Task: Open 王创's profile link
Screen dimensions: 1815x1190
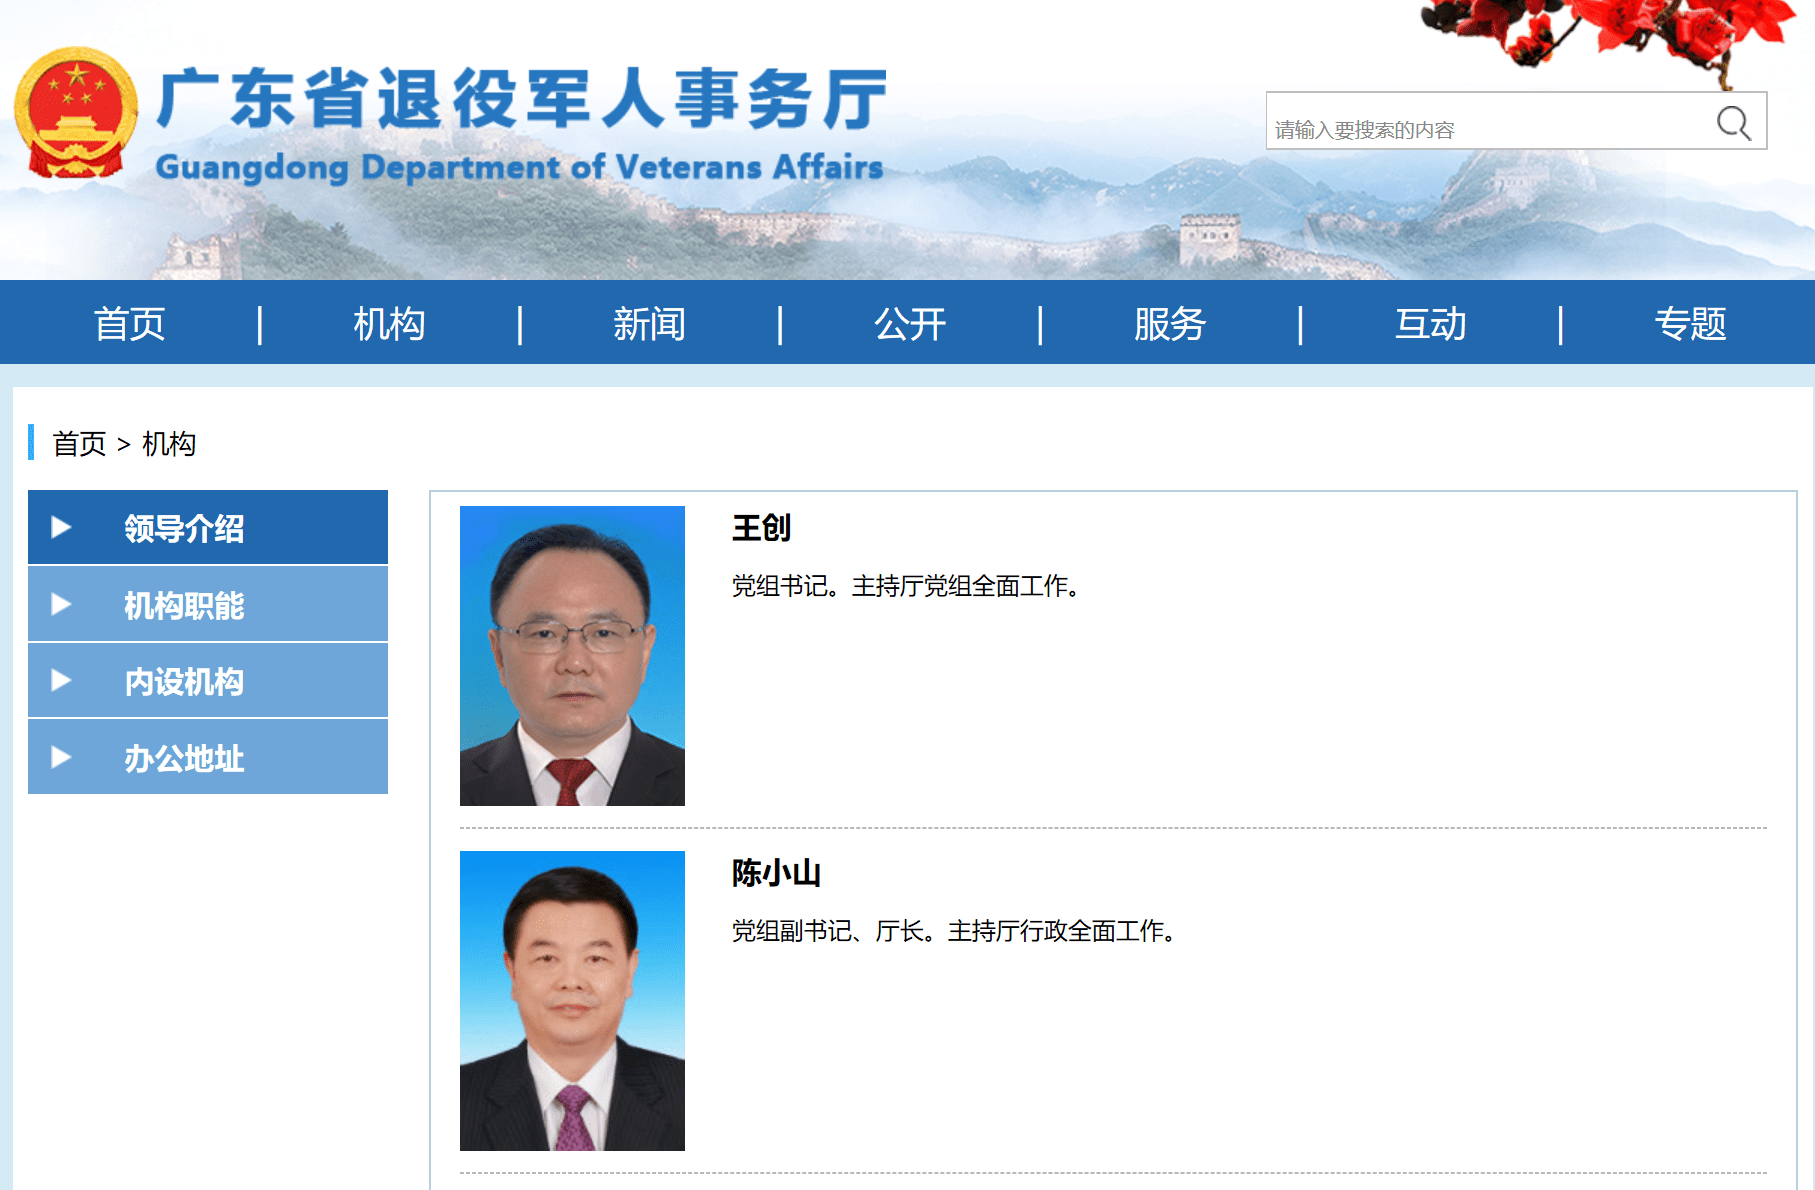Action: [760, 530]
